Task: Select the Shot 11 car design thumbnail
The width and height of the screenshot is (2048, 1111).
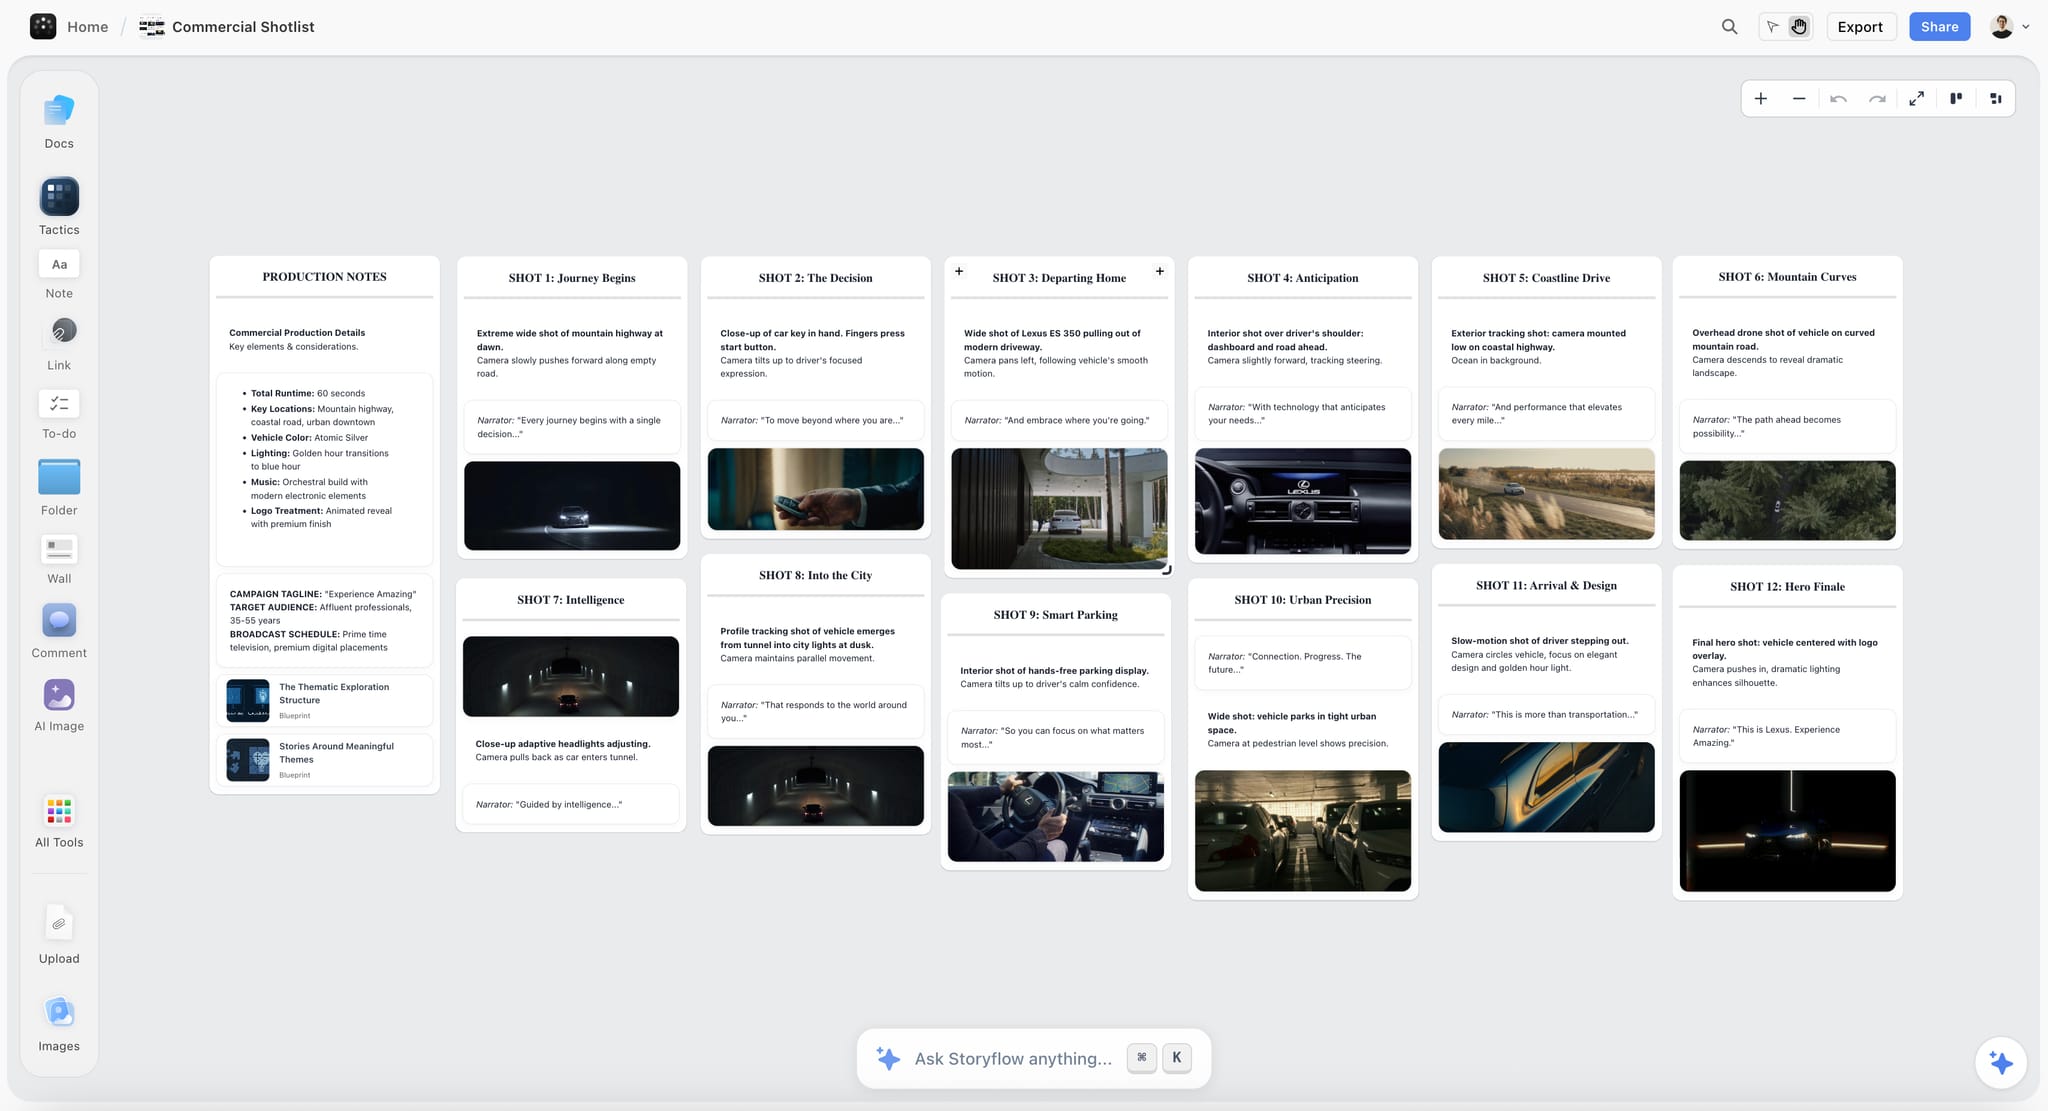Action: click(1547, 787)
